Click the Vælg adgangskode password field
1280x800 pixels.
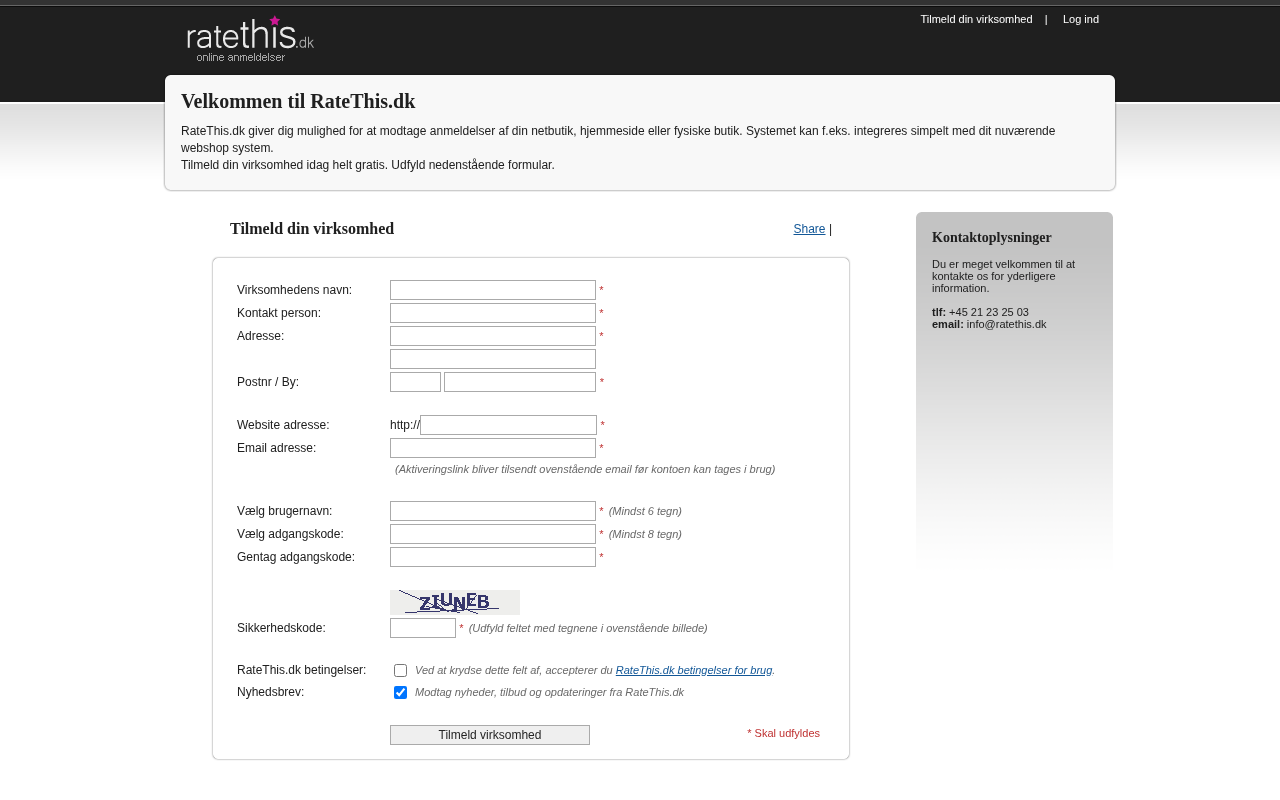point(493,534)
